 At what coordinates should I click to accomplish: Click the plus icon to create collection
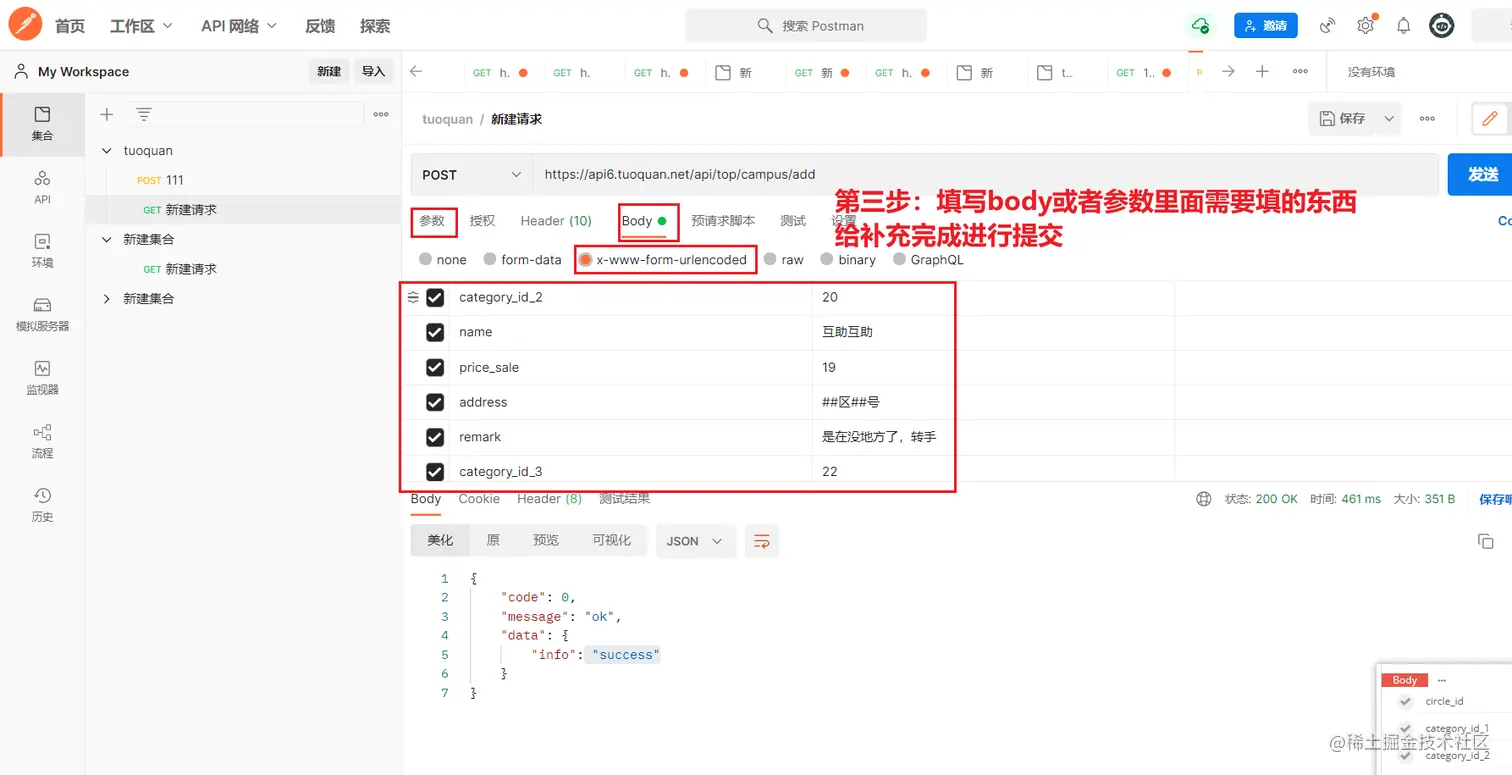point(107,115)
